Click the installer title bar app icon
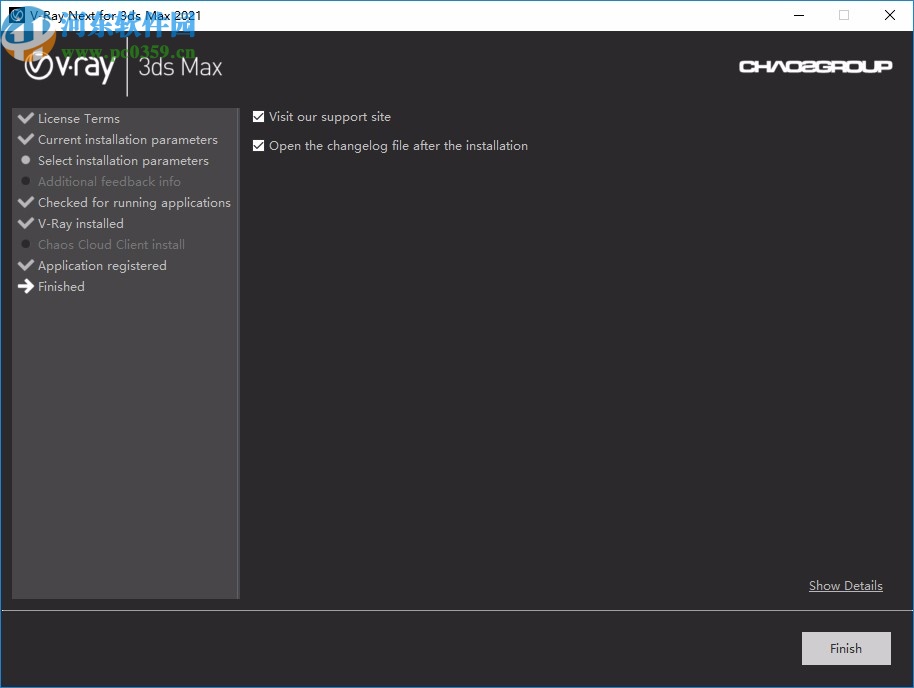This screenshot has width=914, height=688. coord(16,15)
